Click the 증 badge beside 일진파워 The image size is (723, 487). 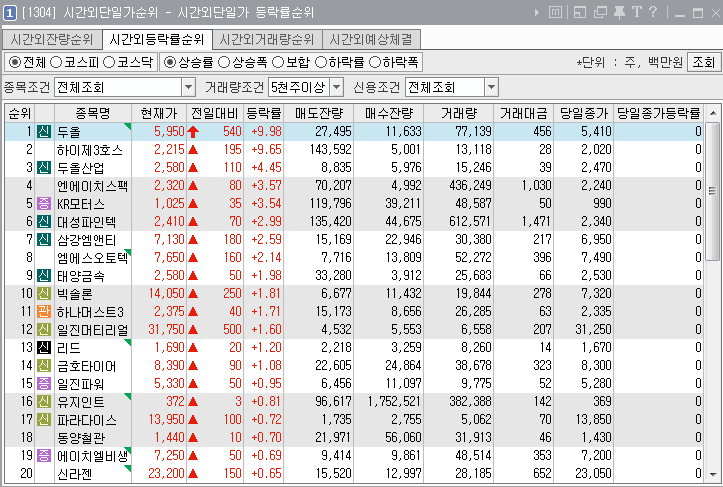coord(44,383)
